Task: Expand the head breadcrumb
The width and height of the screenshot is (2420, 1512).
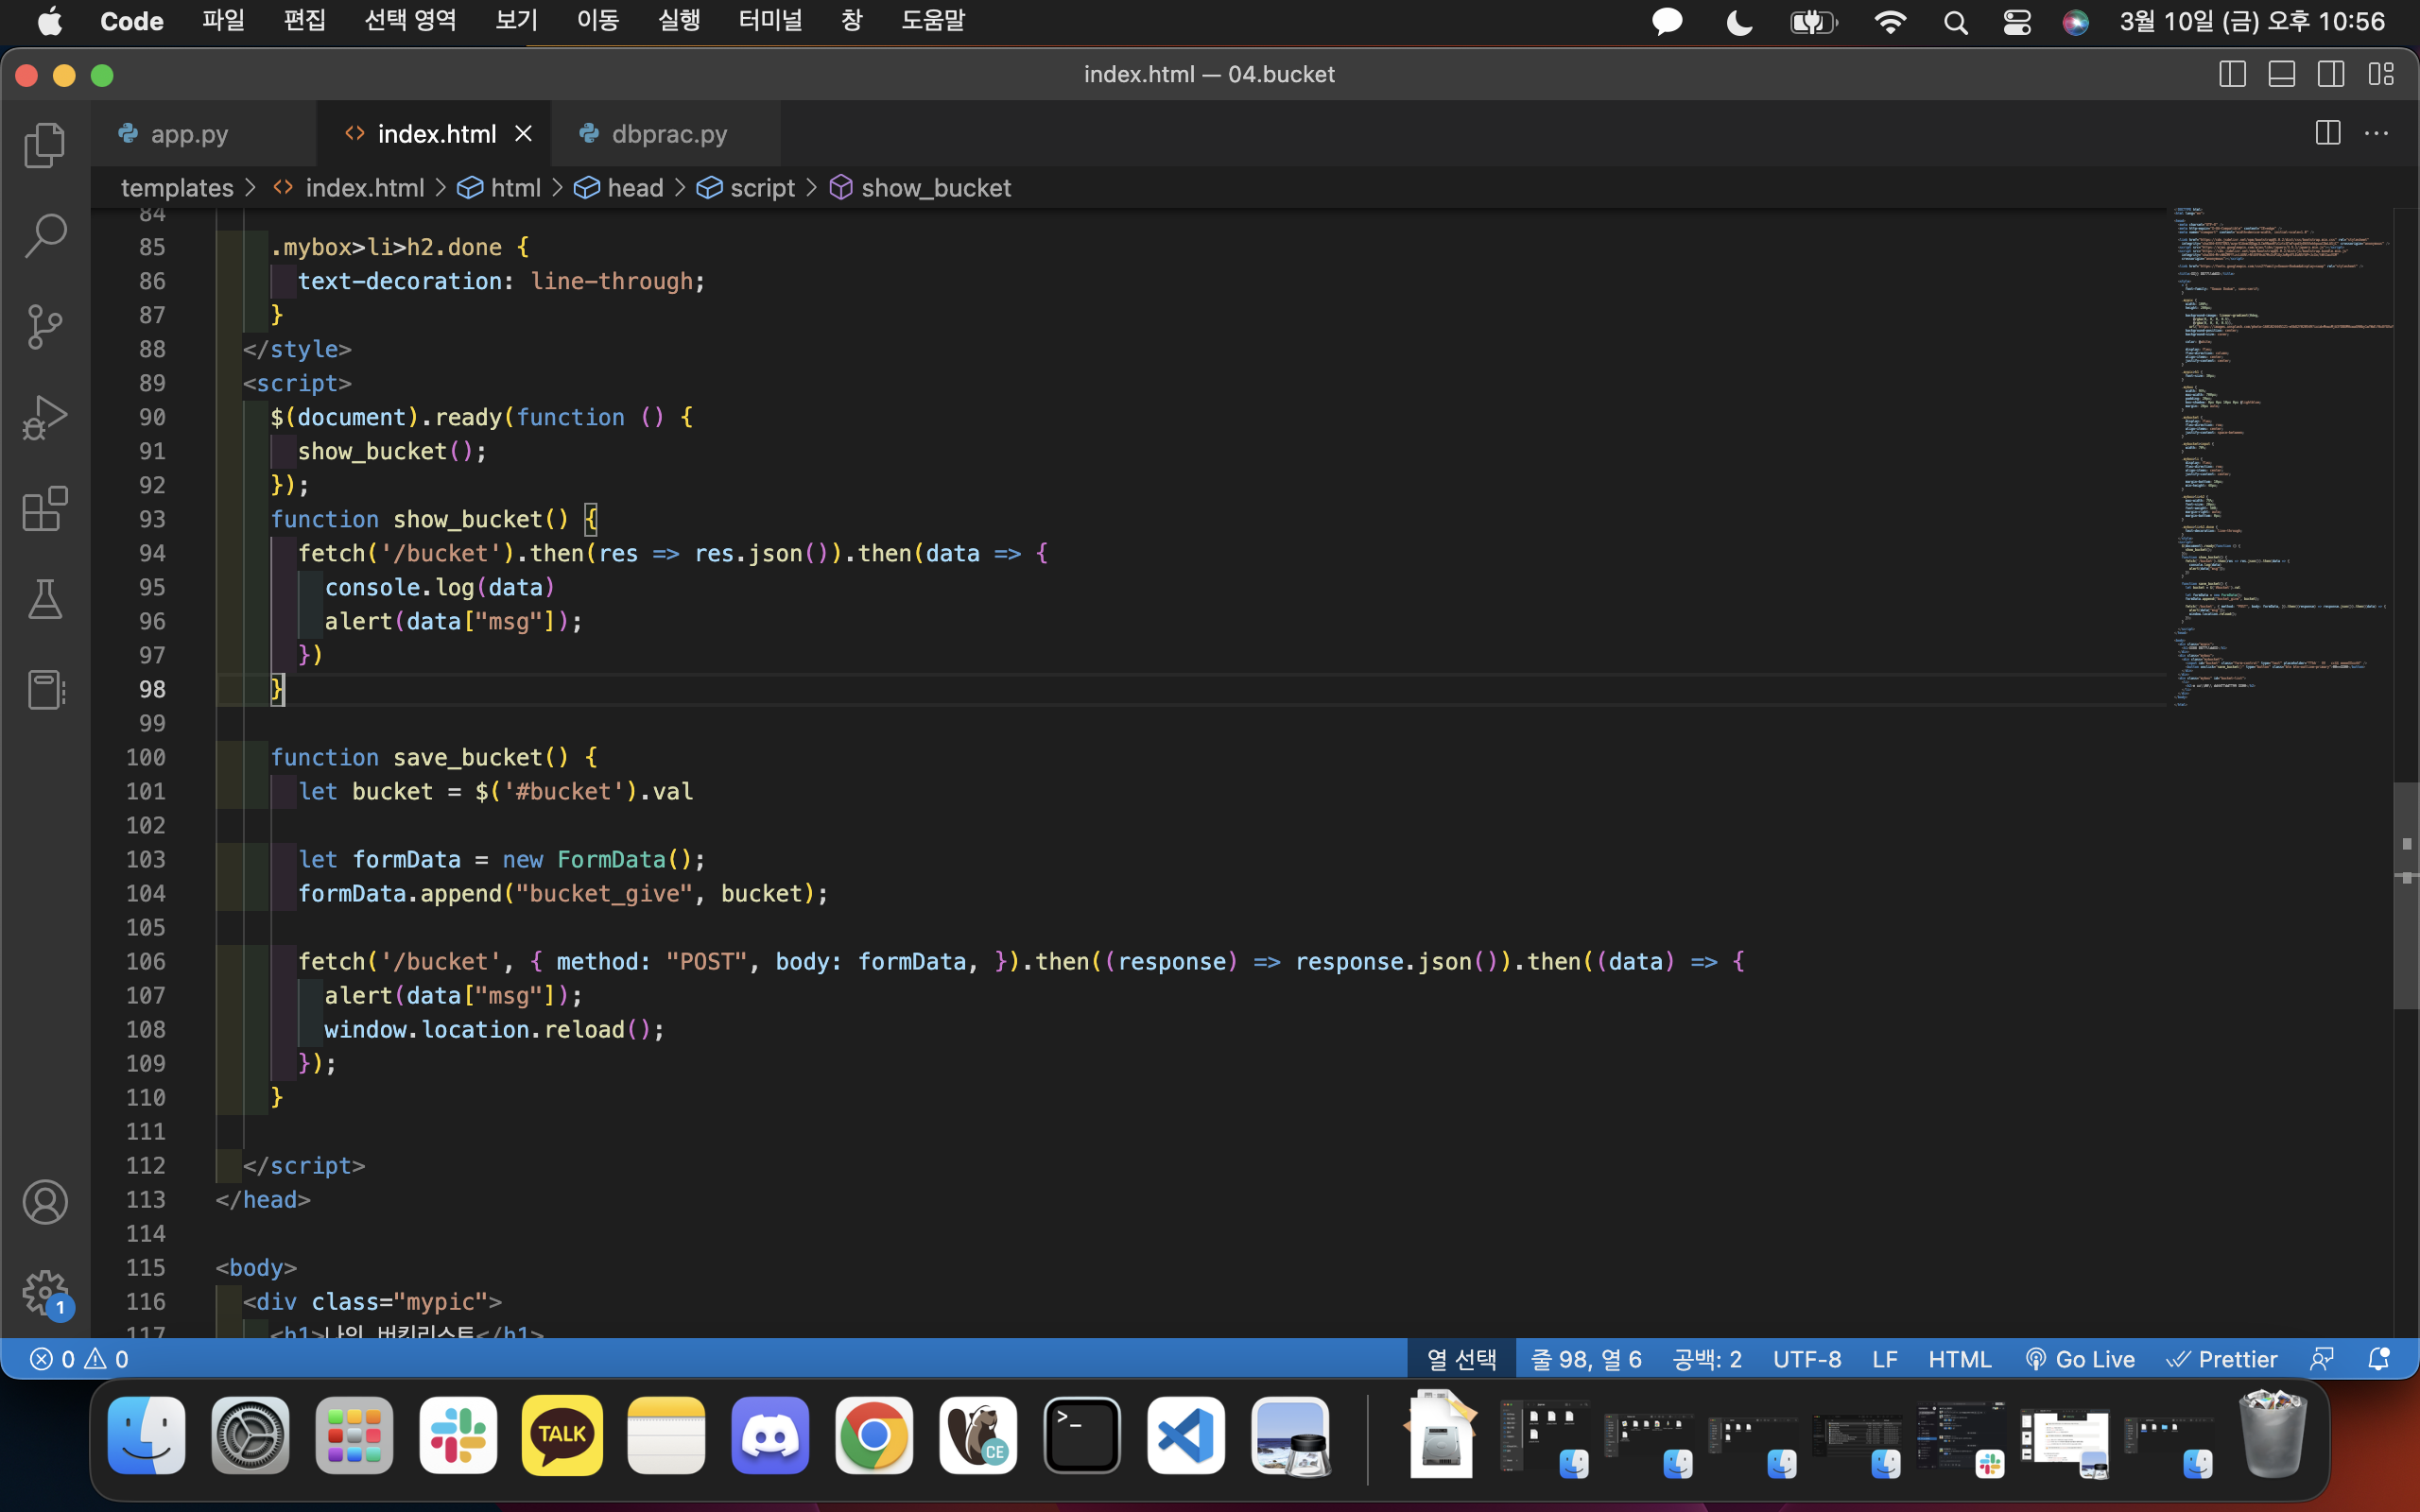Action: click(620, 188)
